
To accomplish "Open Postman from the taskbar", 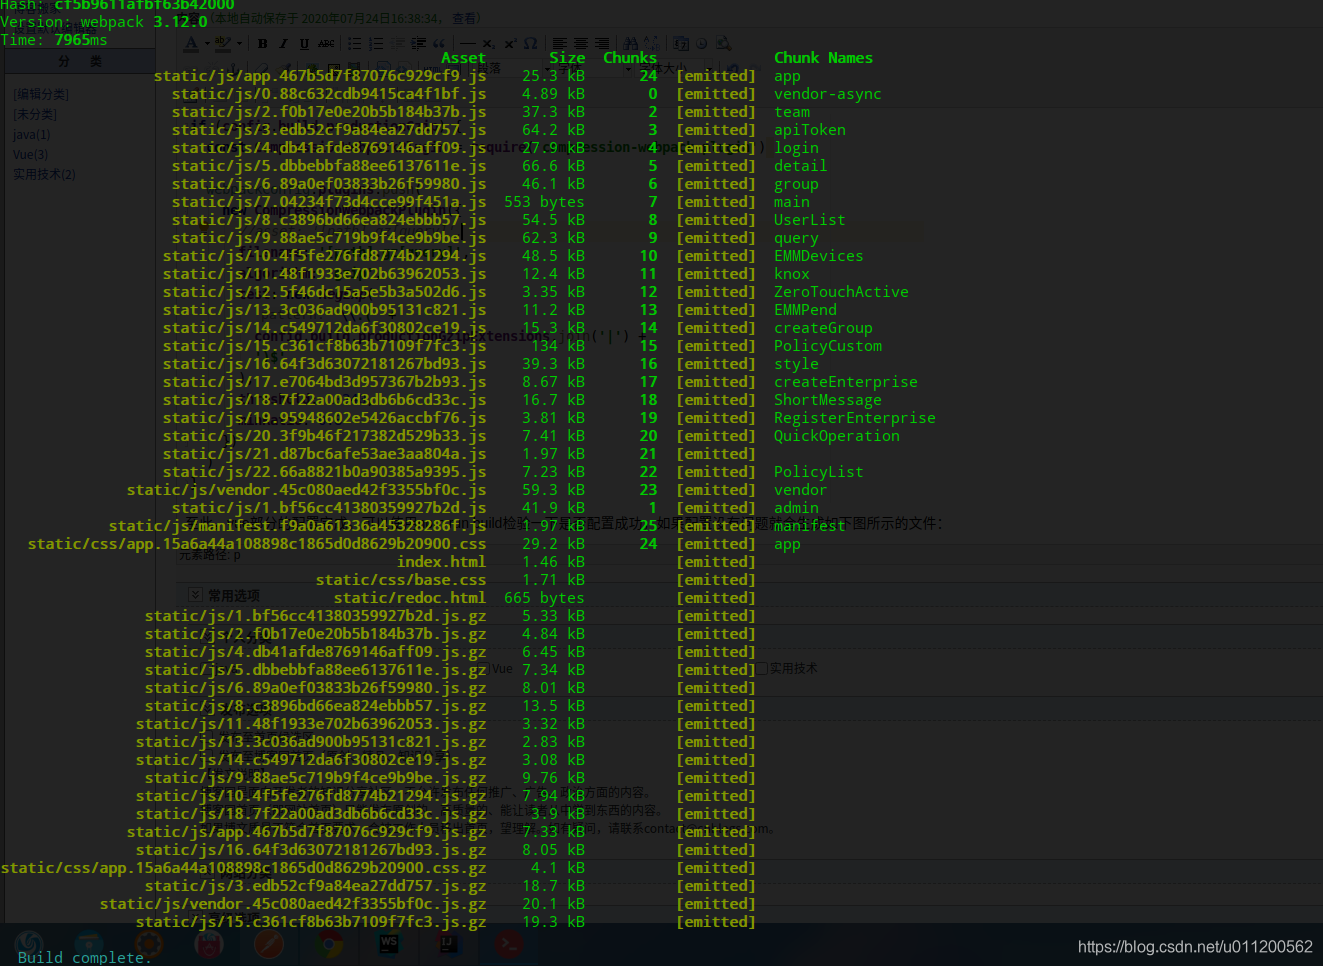I will [x=269, y=944].
